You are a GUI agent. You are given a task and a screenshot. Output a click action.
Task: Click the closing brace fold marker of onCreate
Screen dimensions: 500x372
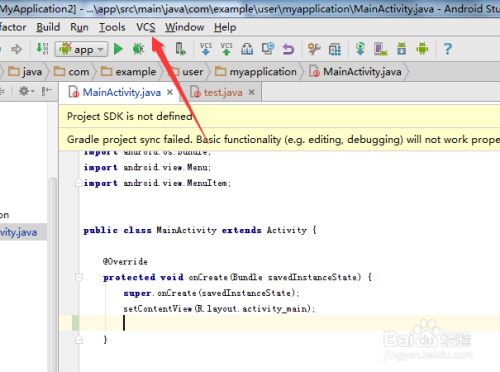point(79,340)
